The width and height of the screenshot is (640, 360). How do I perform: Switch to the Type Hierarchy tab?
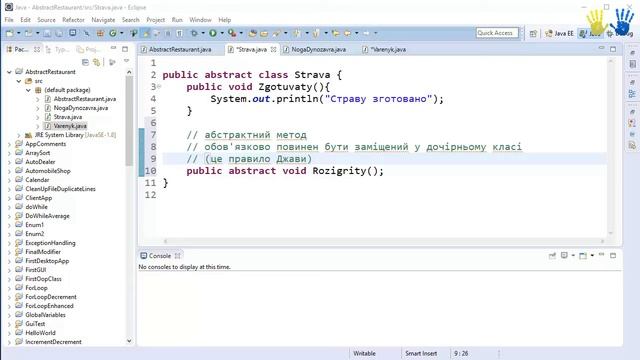(58, 49)
